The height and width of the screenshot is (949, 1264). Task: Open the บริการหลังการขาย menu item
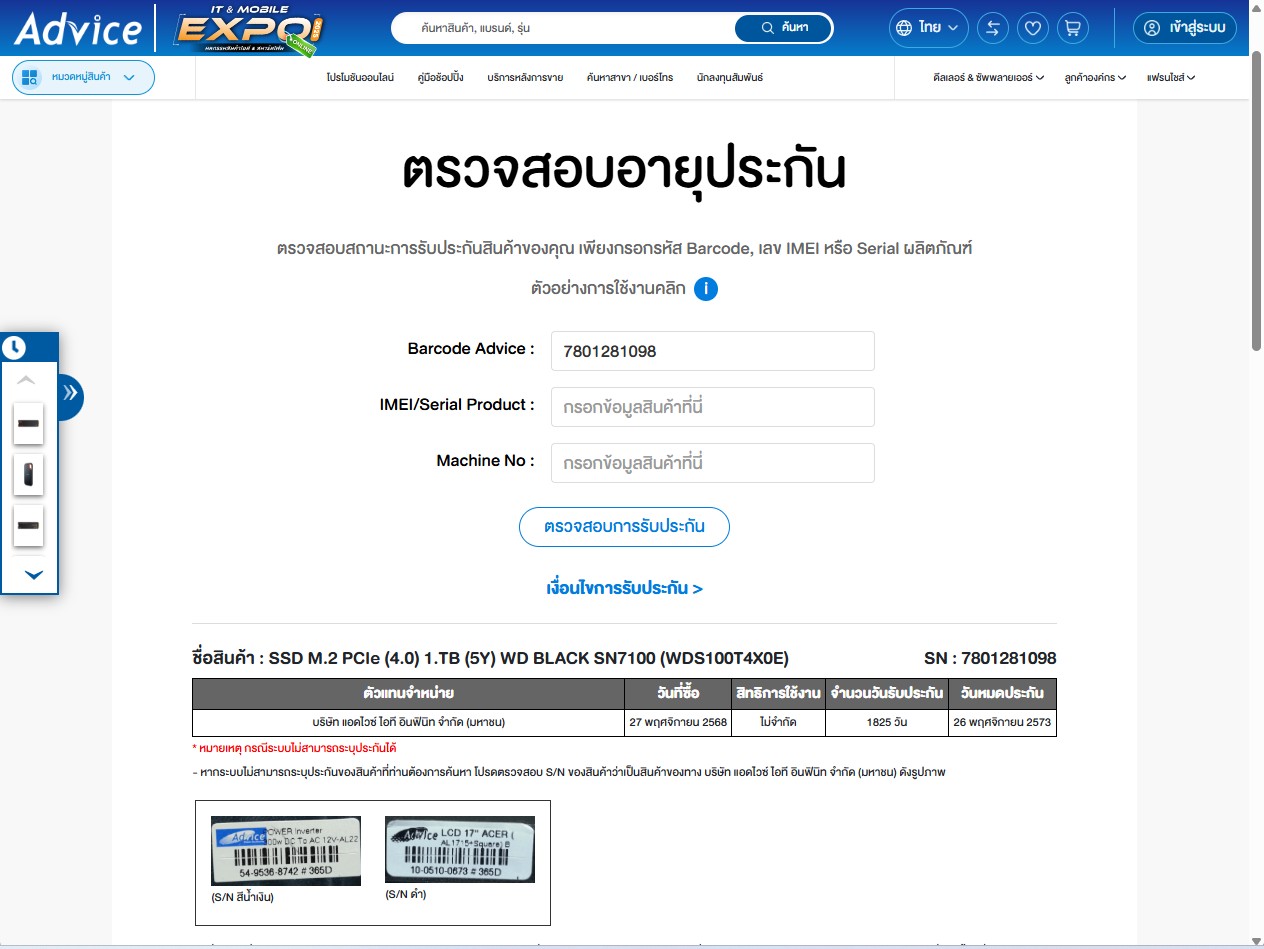(525, 77)
